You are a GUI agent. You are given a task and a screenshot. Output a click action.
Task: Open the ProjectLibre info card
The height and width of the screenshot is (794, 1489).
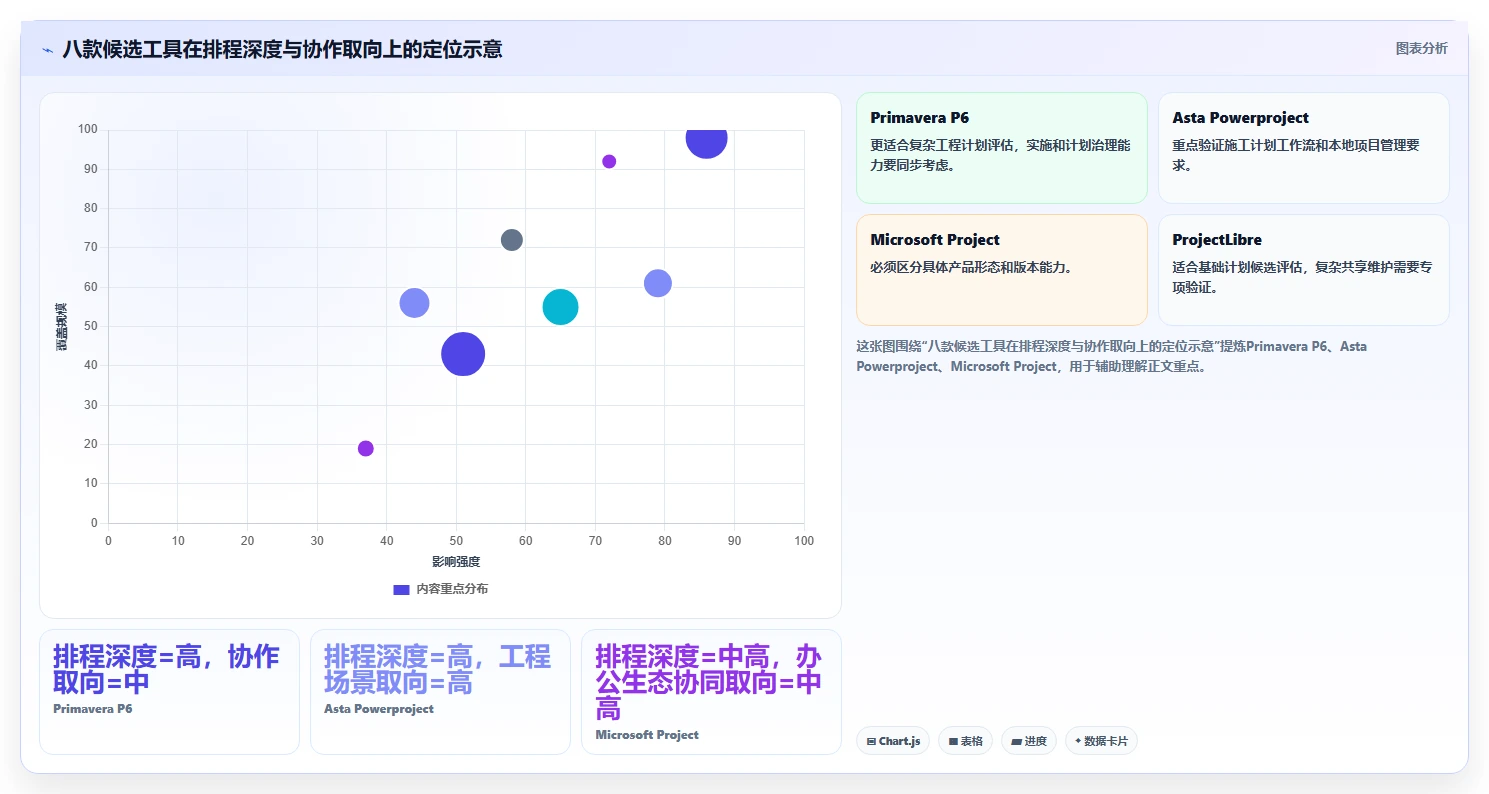[1303, 270]
